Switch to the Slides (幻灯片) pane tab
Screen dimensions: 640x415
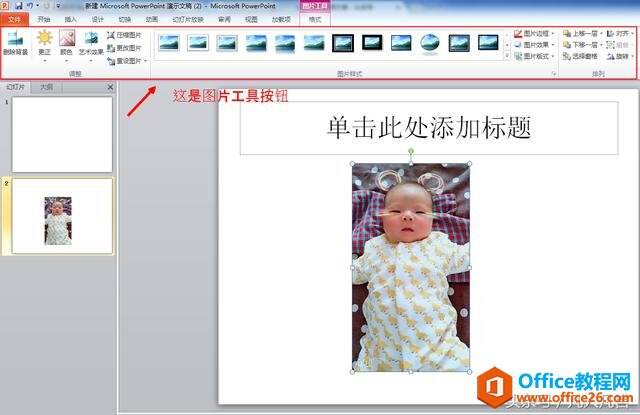[16, 87]
